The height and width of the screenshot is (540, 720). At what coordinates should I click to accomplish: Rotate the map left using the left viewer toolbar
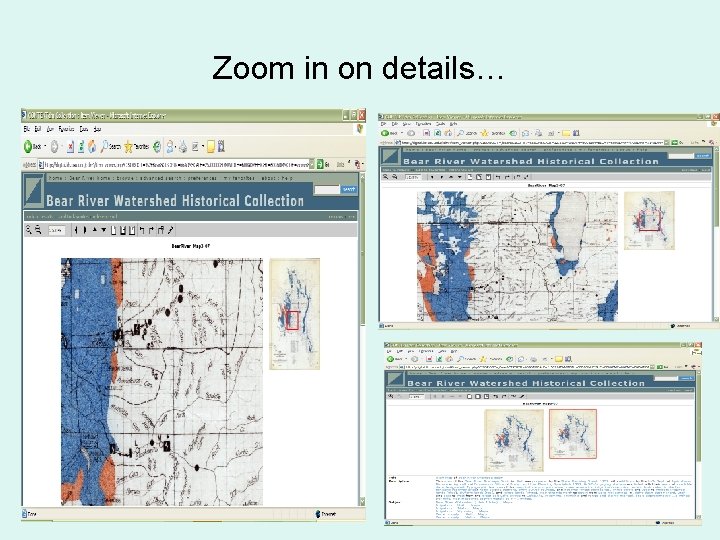click(142, 230)
